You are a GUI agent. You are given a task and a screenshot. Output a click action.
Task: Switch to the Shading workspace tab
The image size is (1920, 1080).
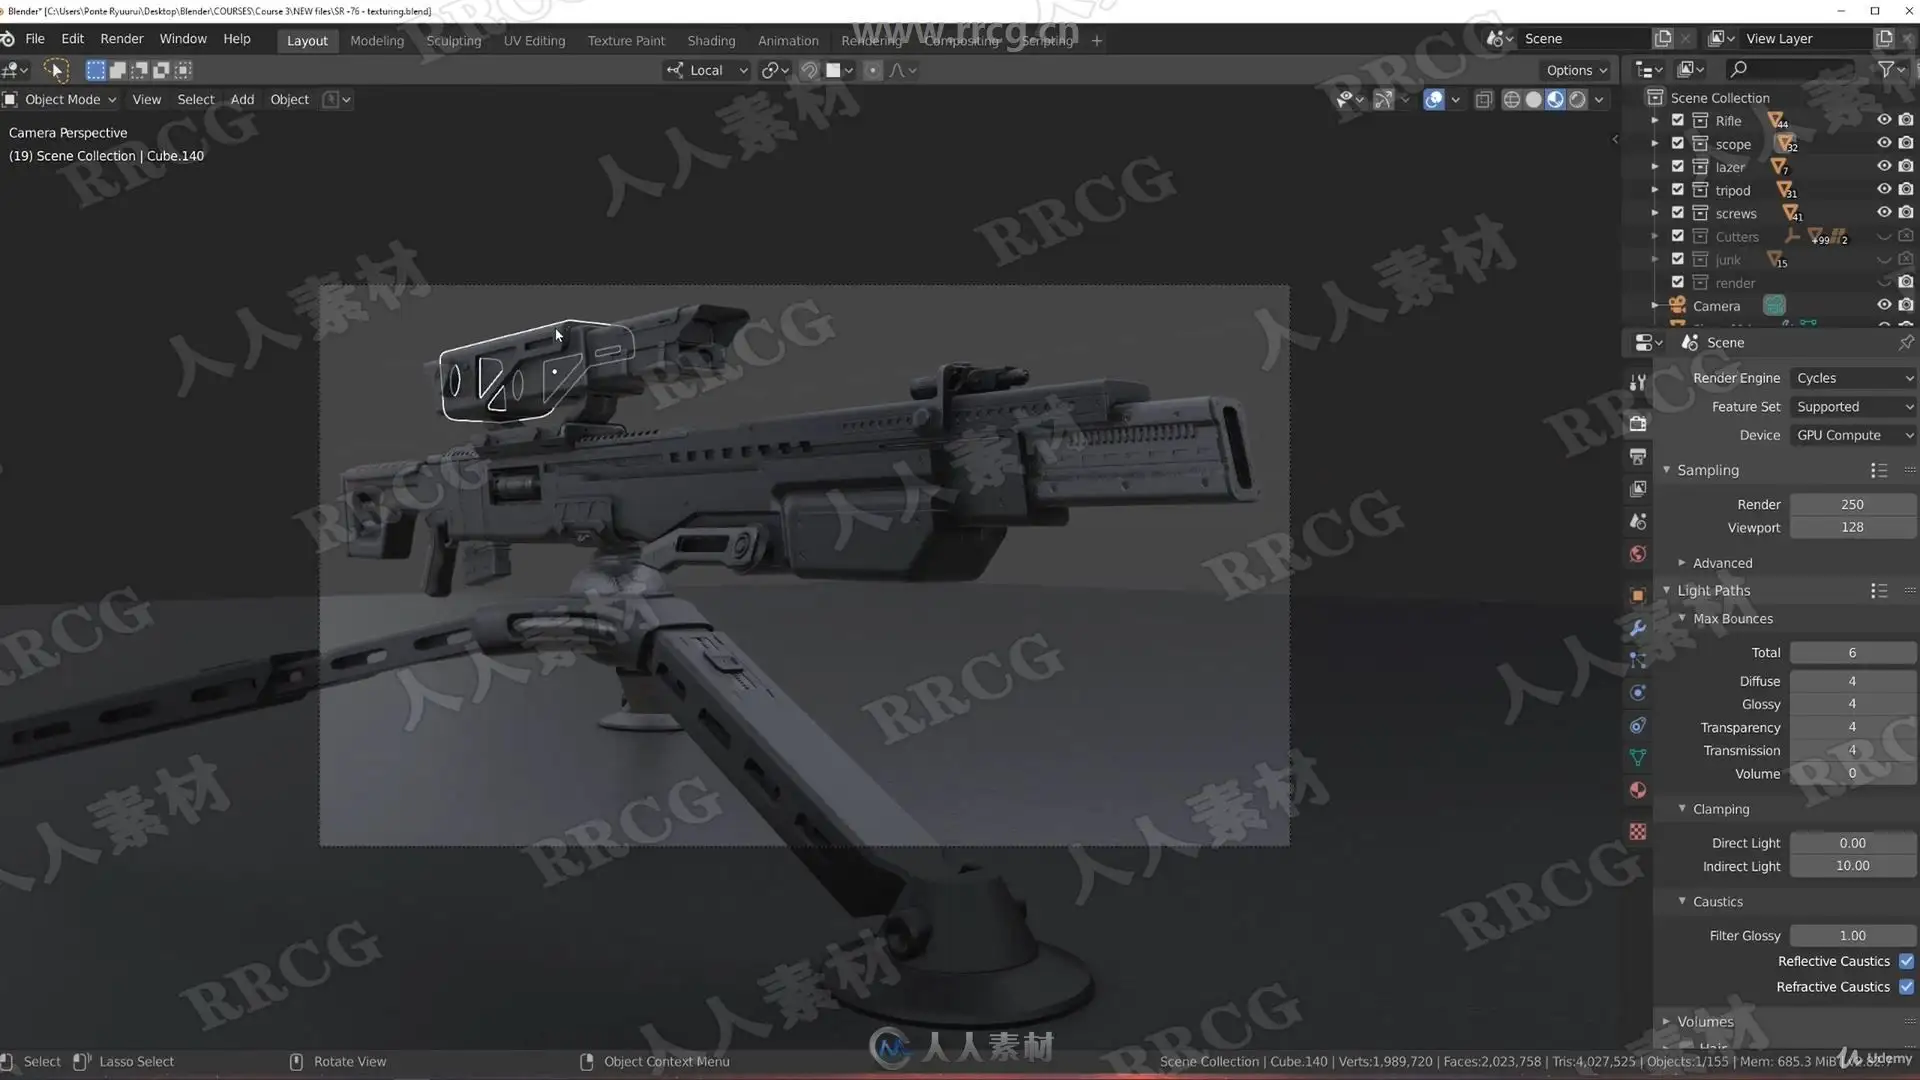coord(711,40)
